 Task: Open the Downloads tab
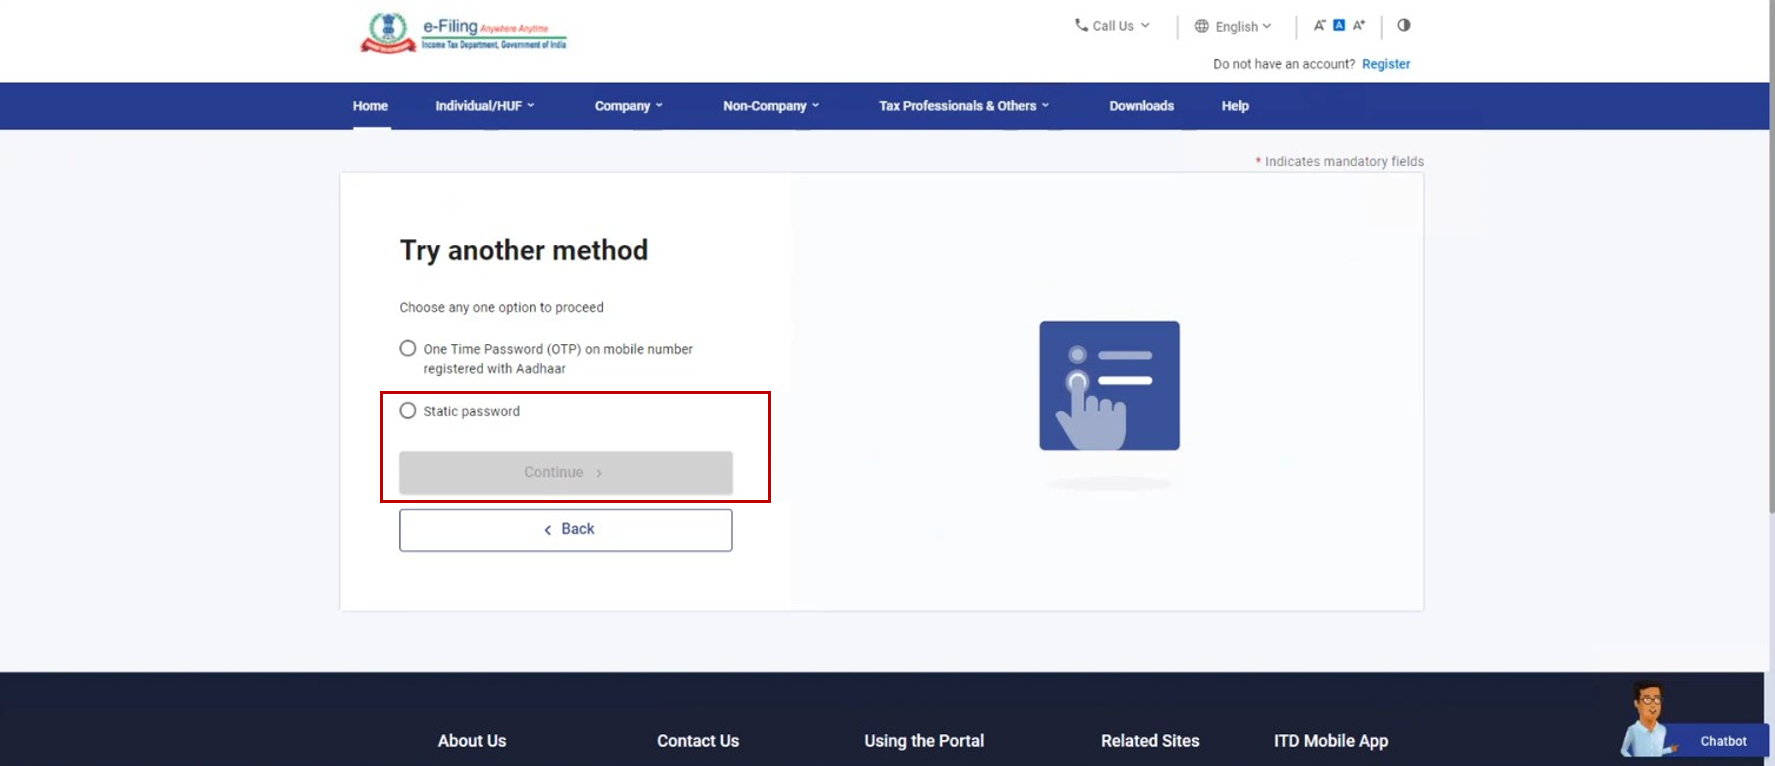[1141, 106]
